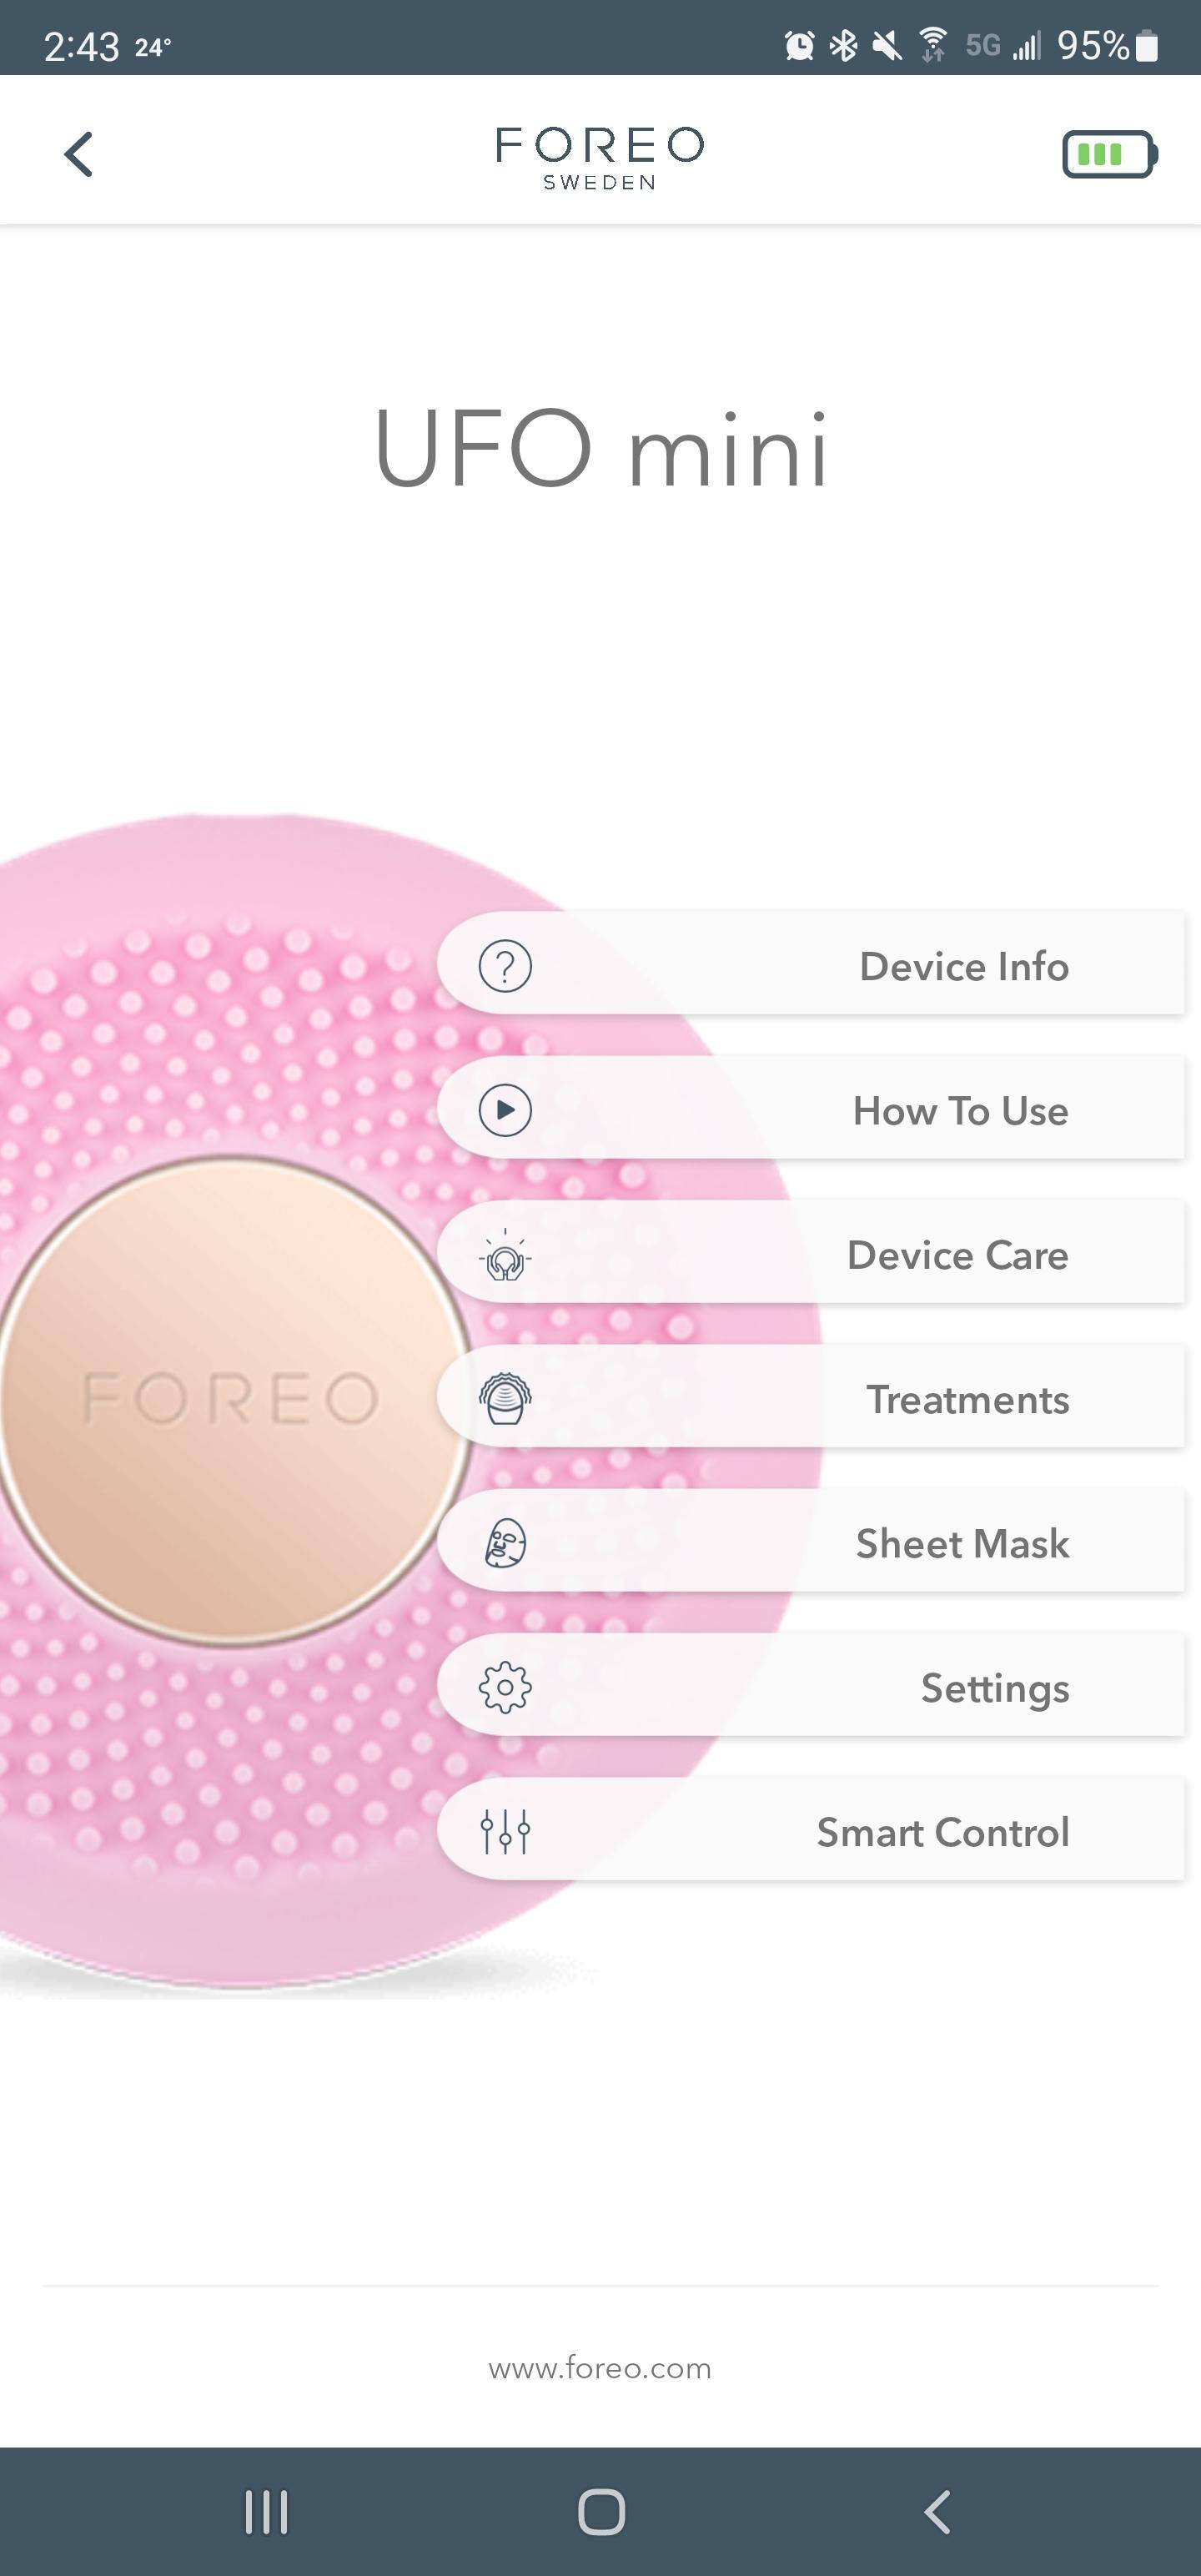Tap the Bluetooth icon in status bar

coord(842,44)
